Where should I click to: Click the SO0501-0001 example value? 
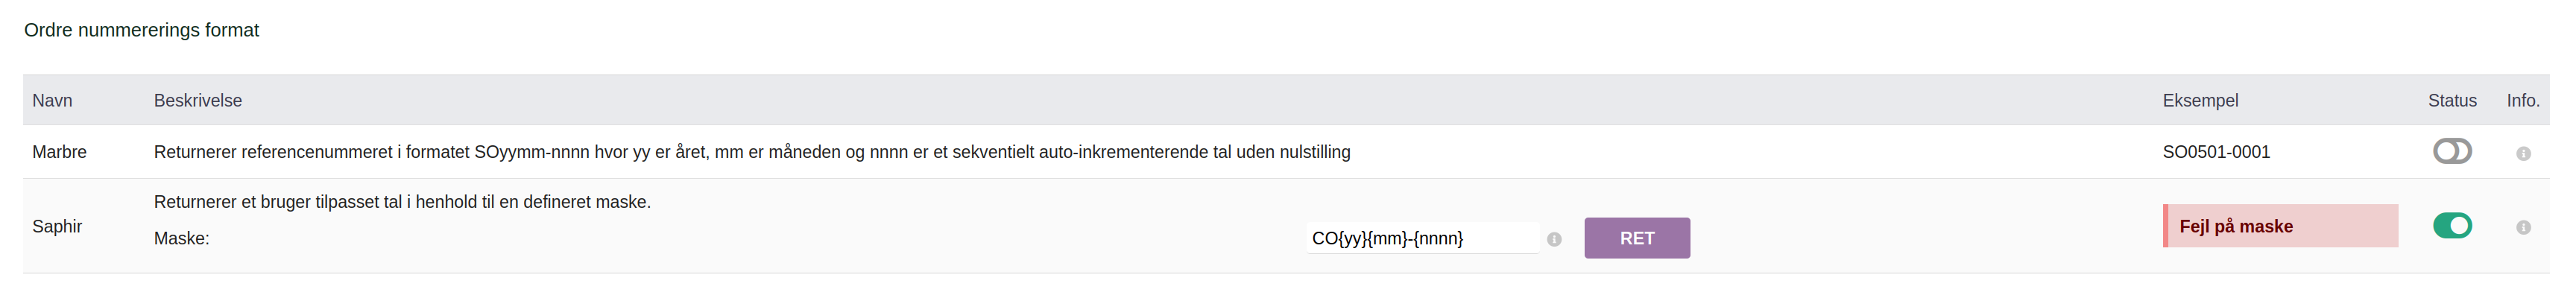point(2216,152)
